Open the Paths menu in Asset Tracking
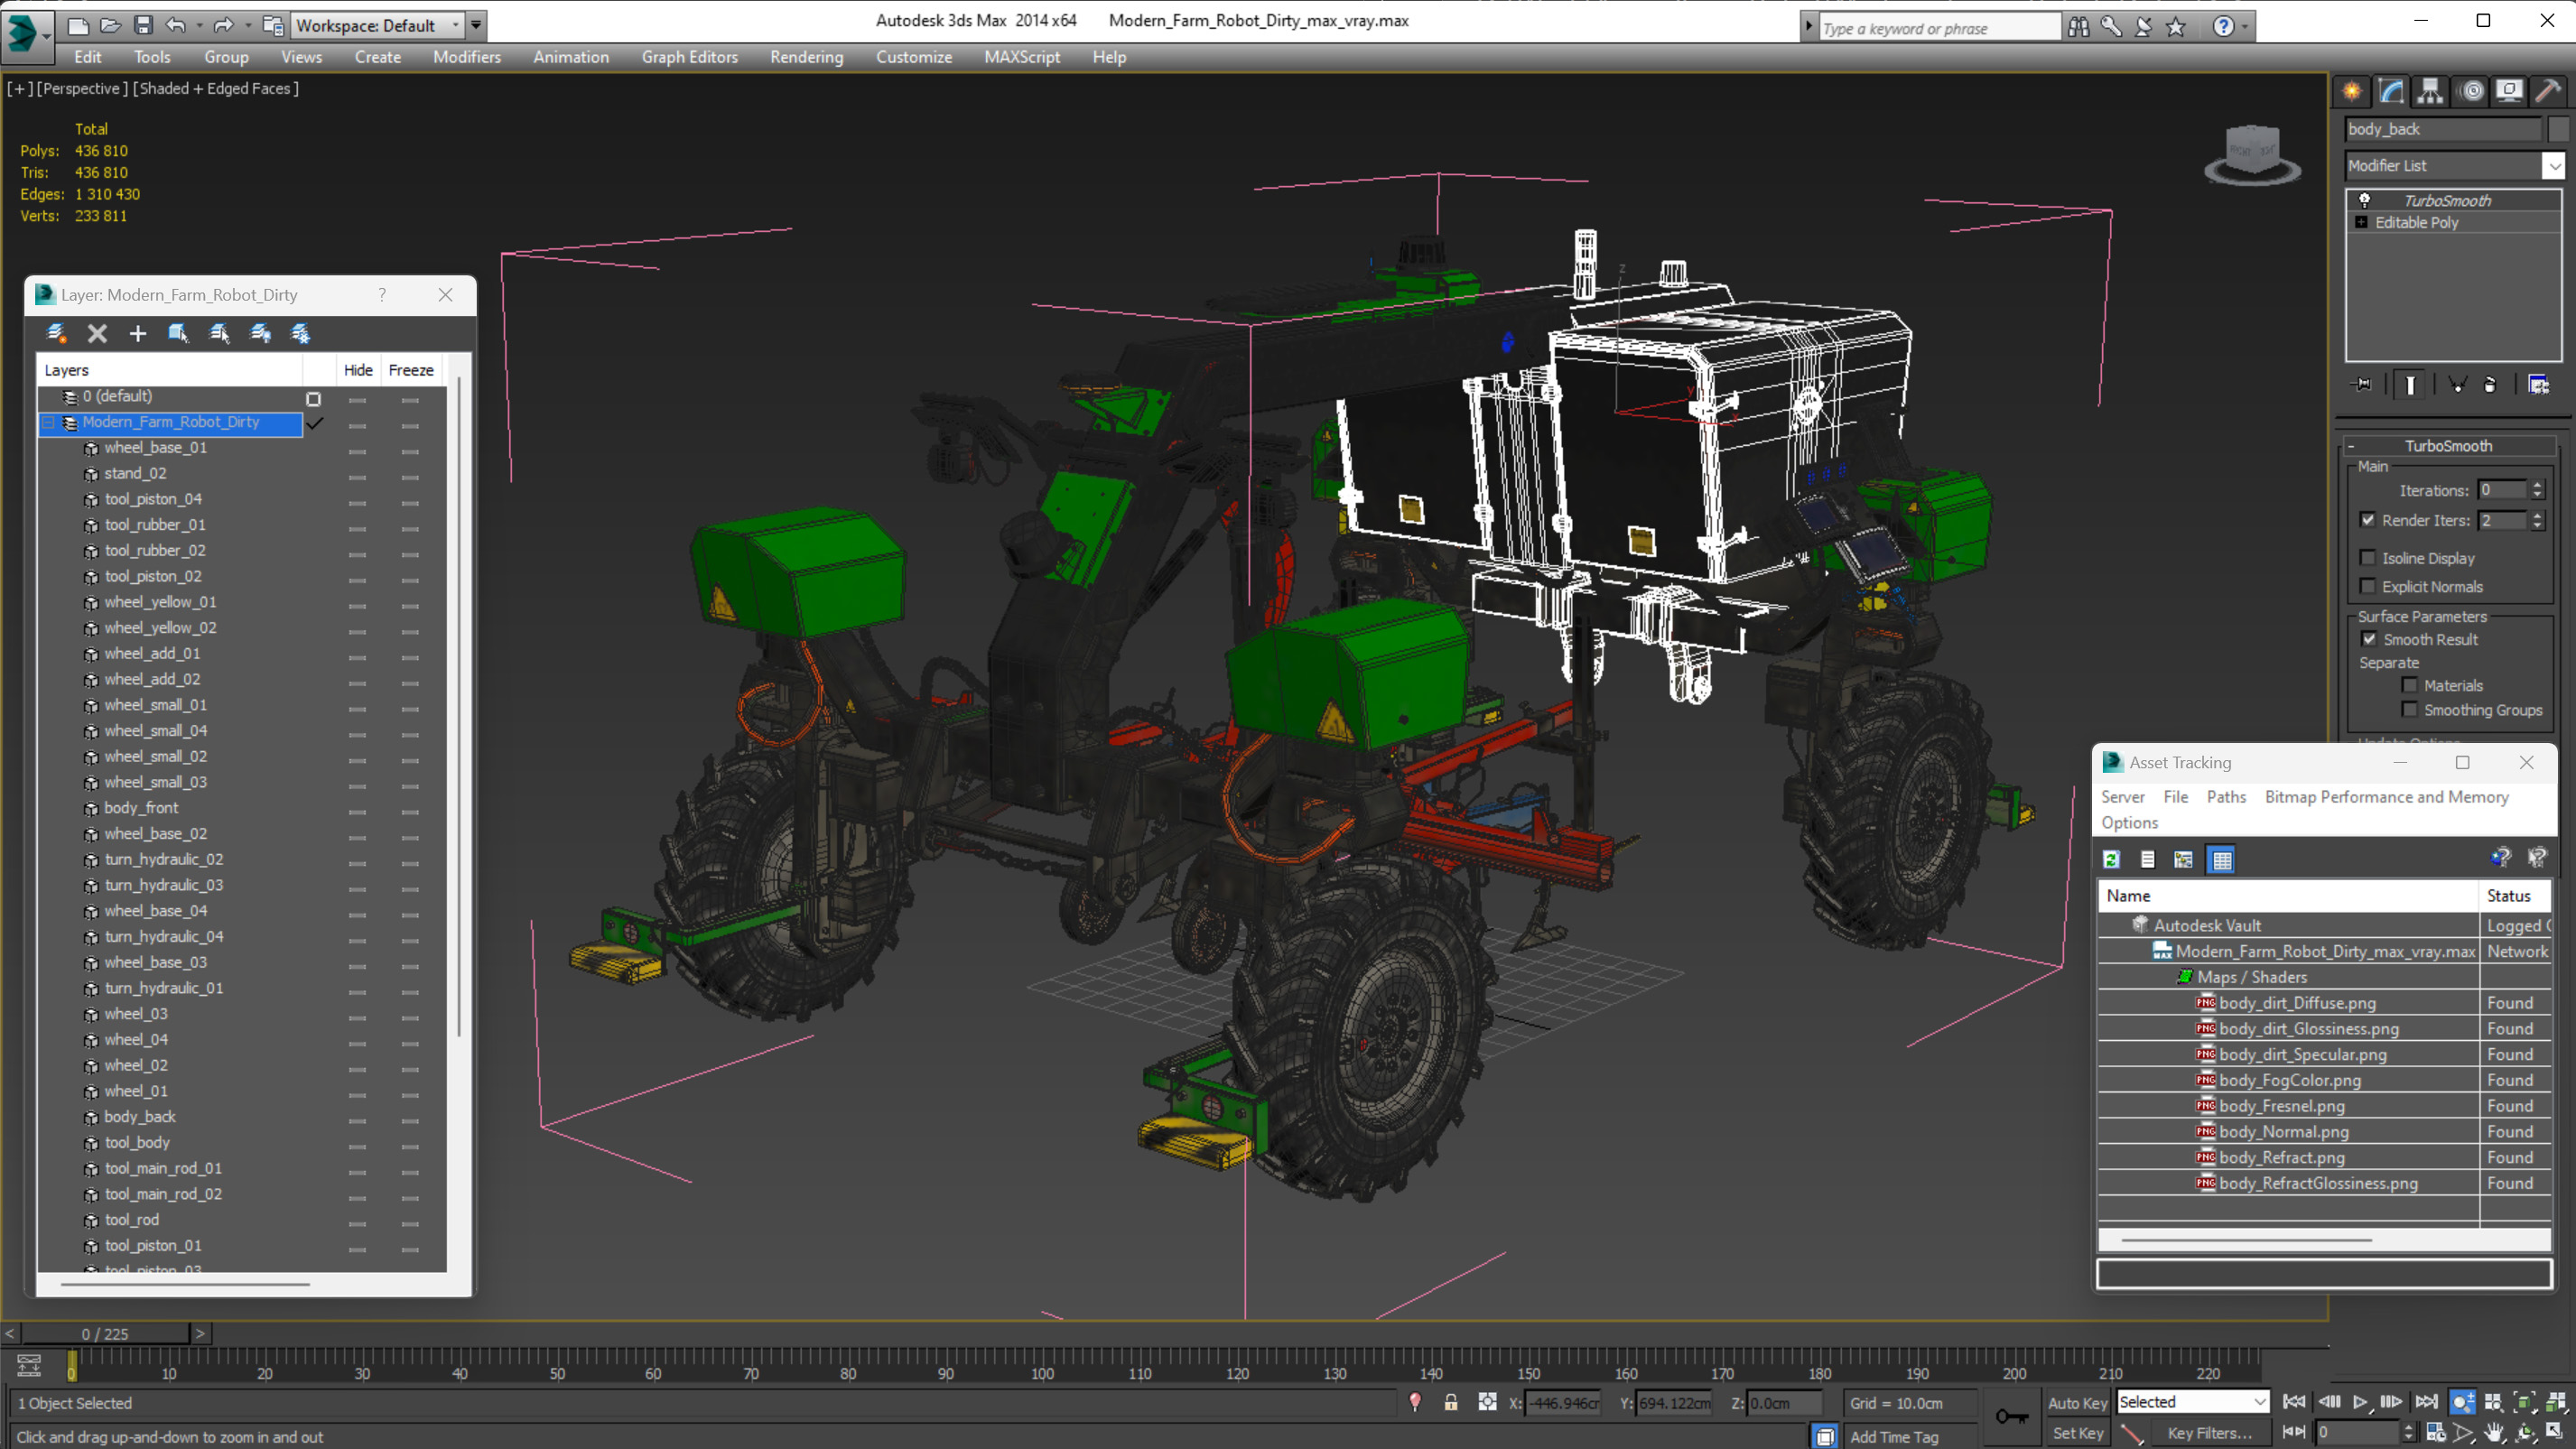The image size is (2576, 1449). point(2225,797)
